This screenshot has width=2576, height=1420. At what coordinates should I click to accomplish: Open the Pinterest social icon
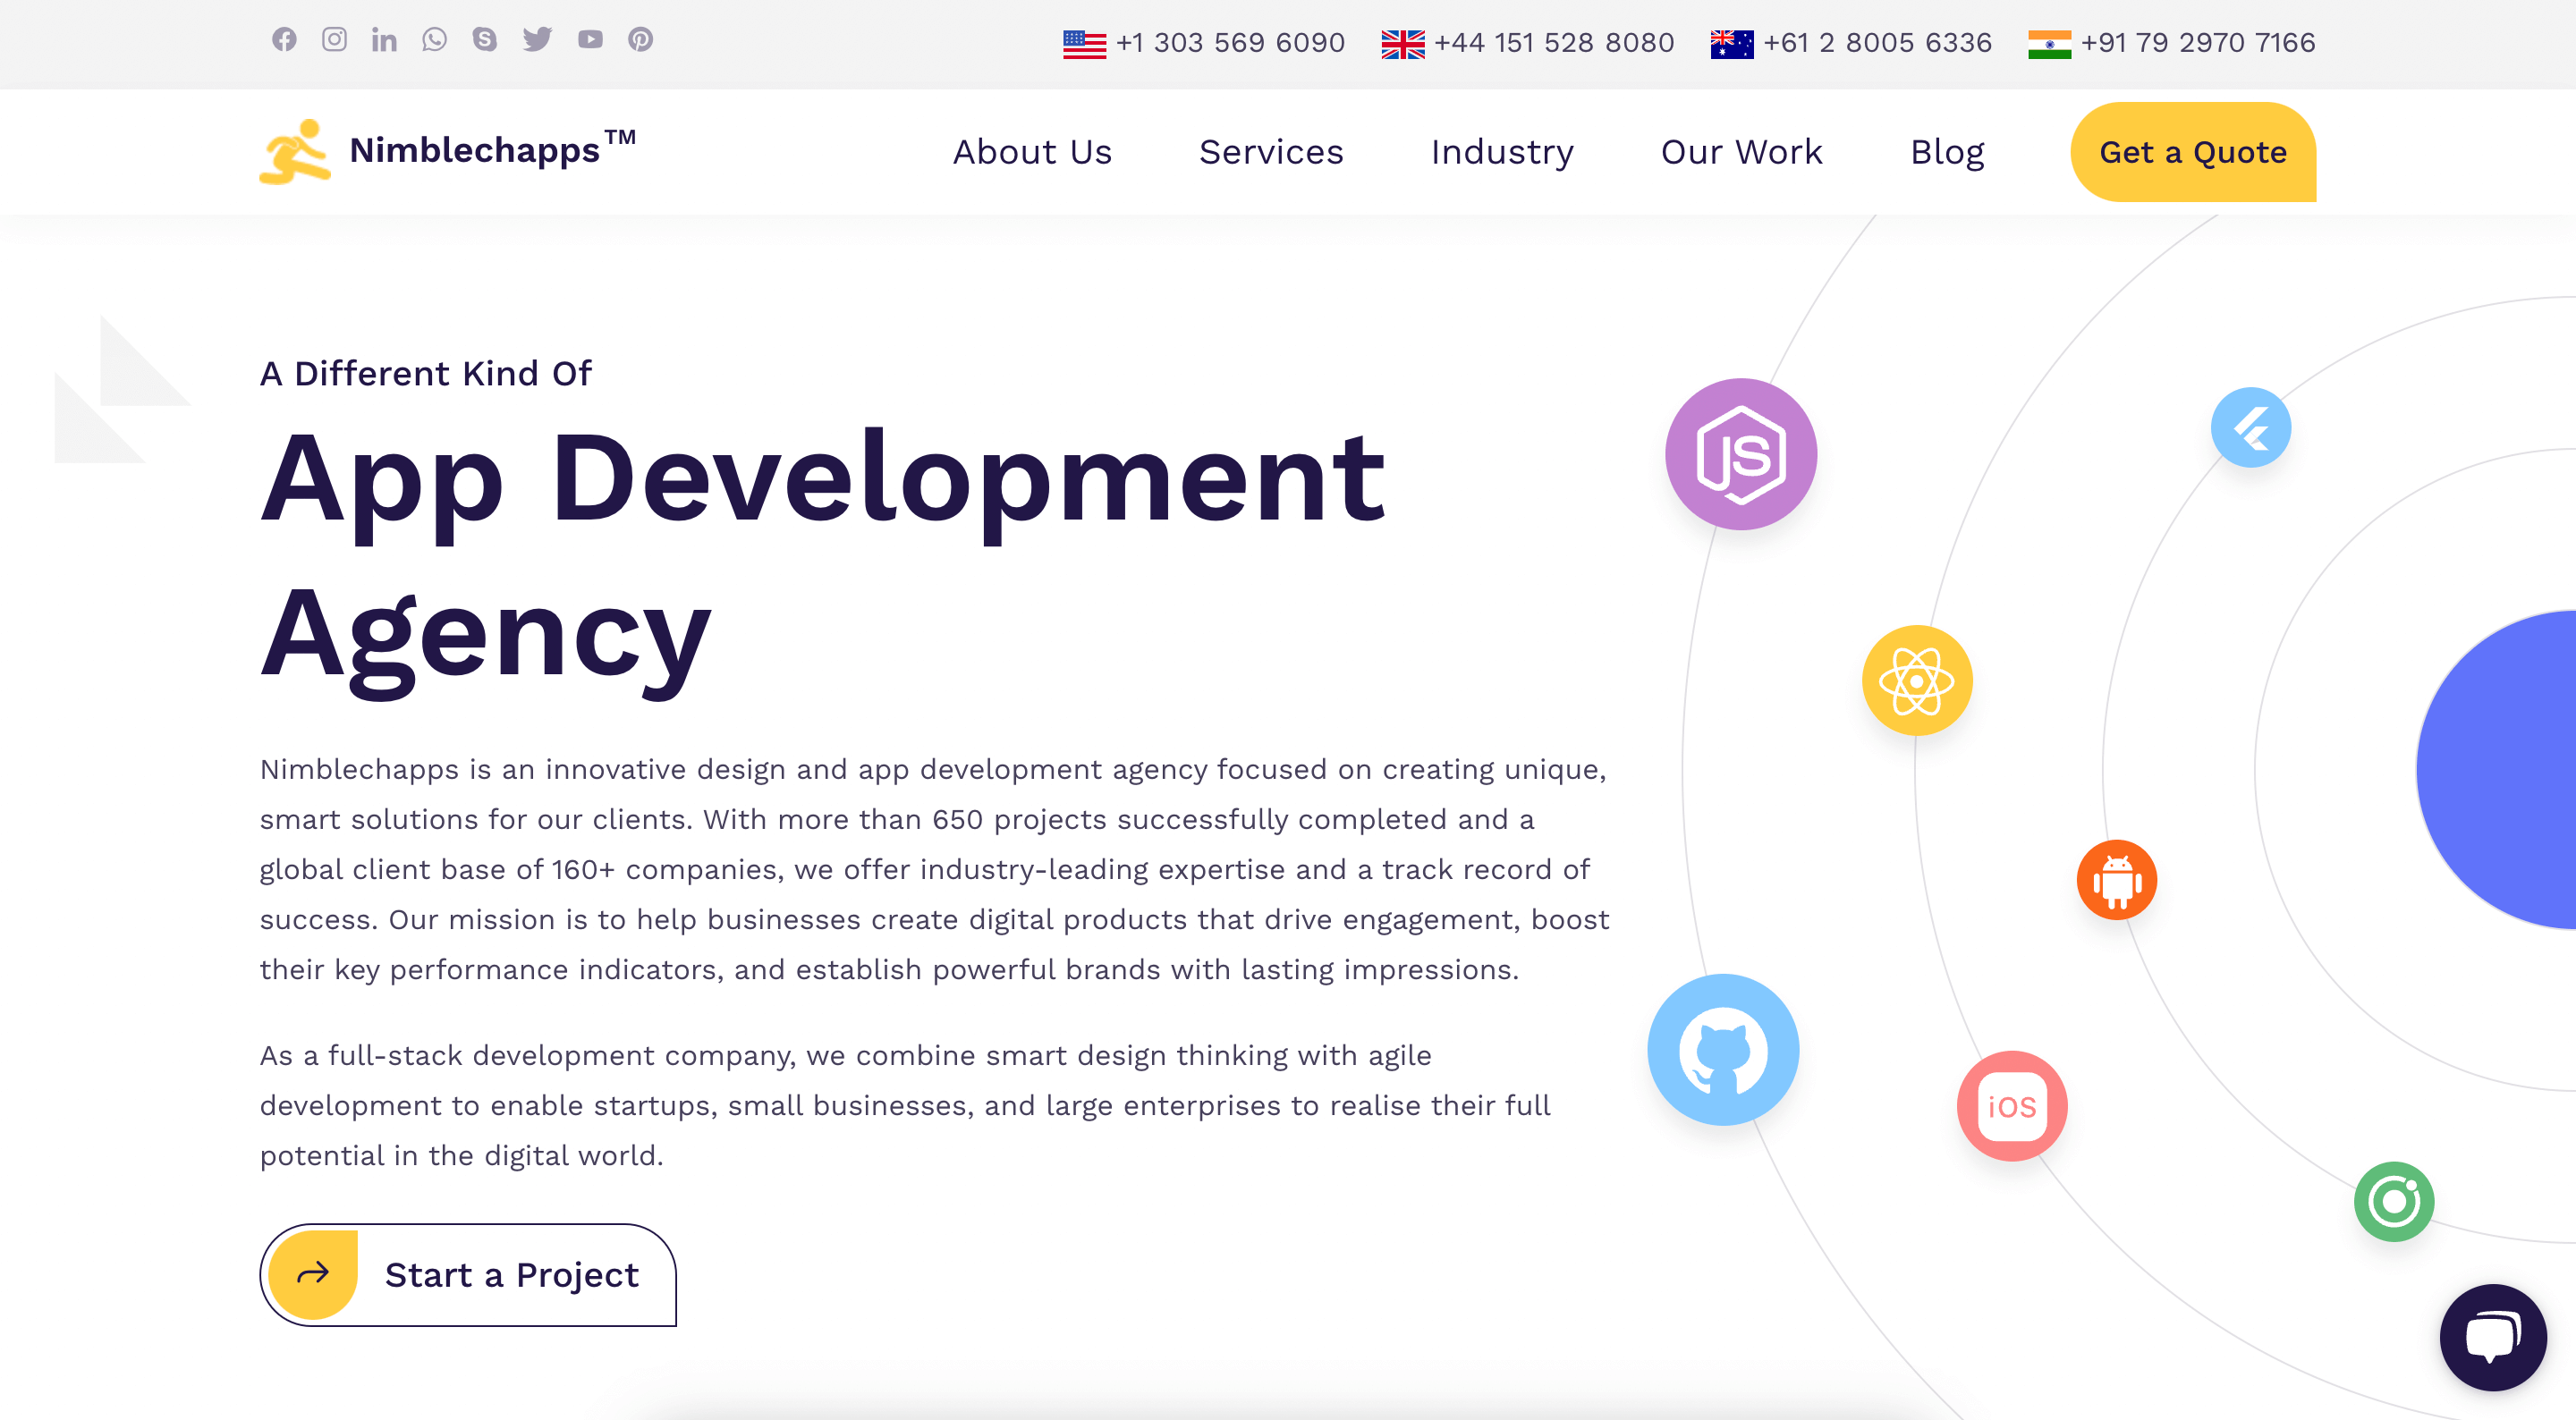640,39
